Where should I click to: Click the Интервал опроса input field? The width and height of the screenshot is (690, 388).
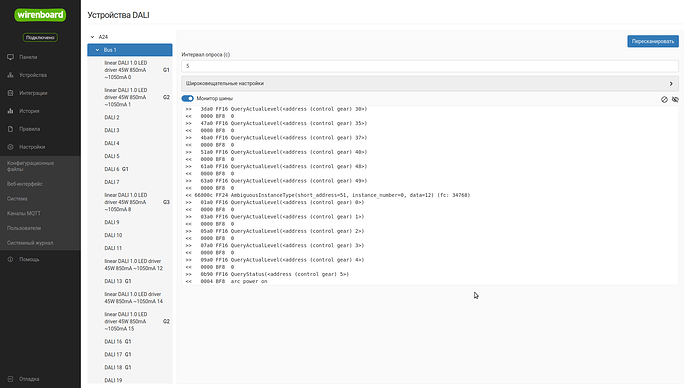point(430,66)
